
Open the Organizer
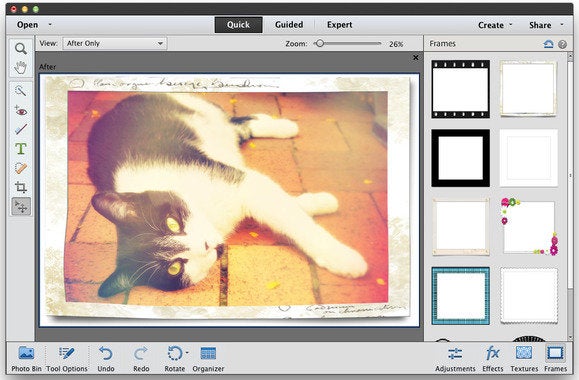tap(208, 359)
